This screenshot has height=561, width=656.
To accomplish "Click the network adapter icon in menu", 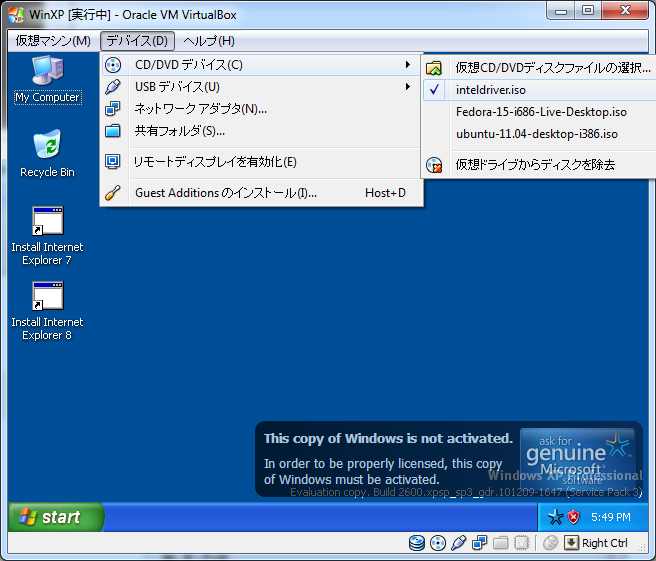I will (113, 109).
